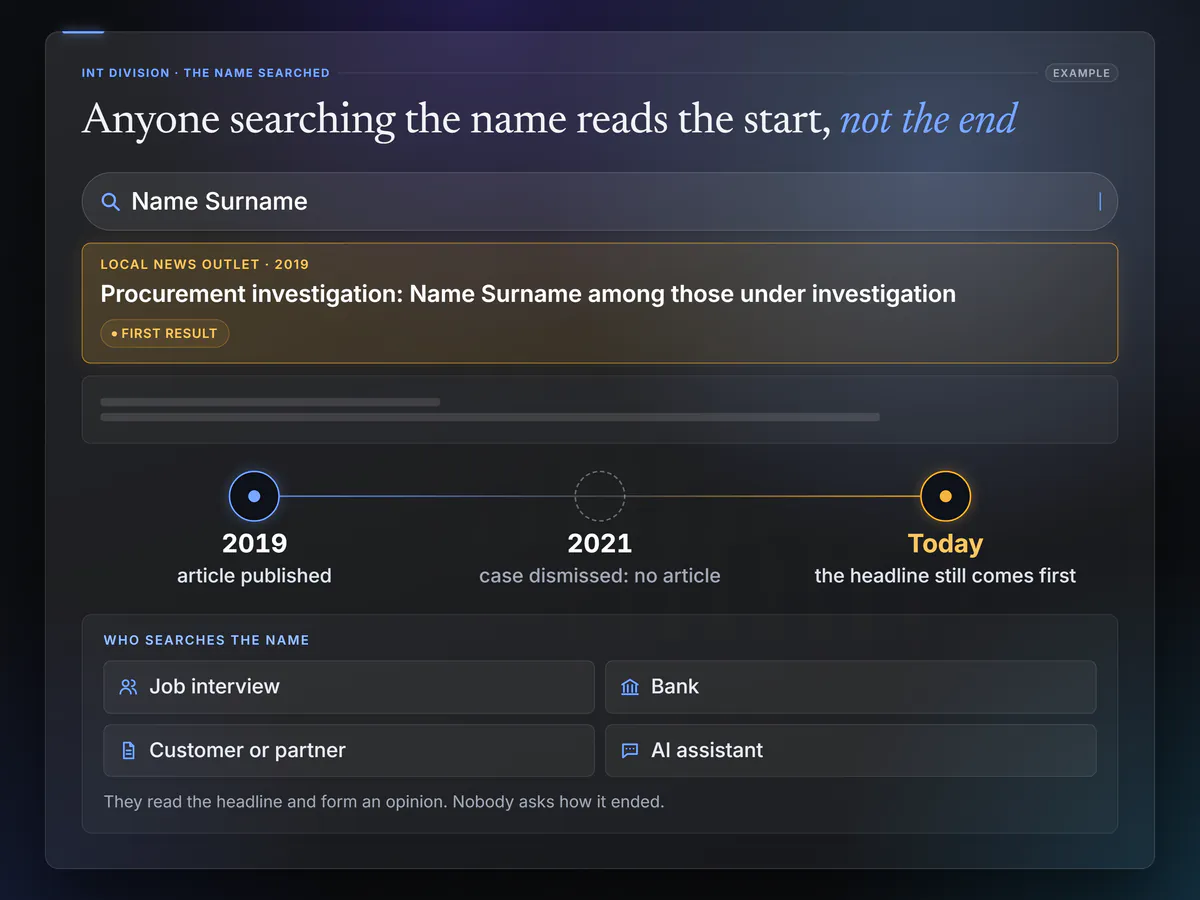Click the 'Today' timeline label
This screenshot has width=1200, height=900.
click(x=945, y=544)
